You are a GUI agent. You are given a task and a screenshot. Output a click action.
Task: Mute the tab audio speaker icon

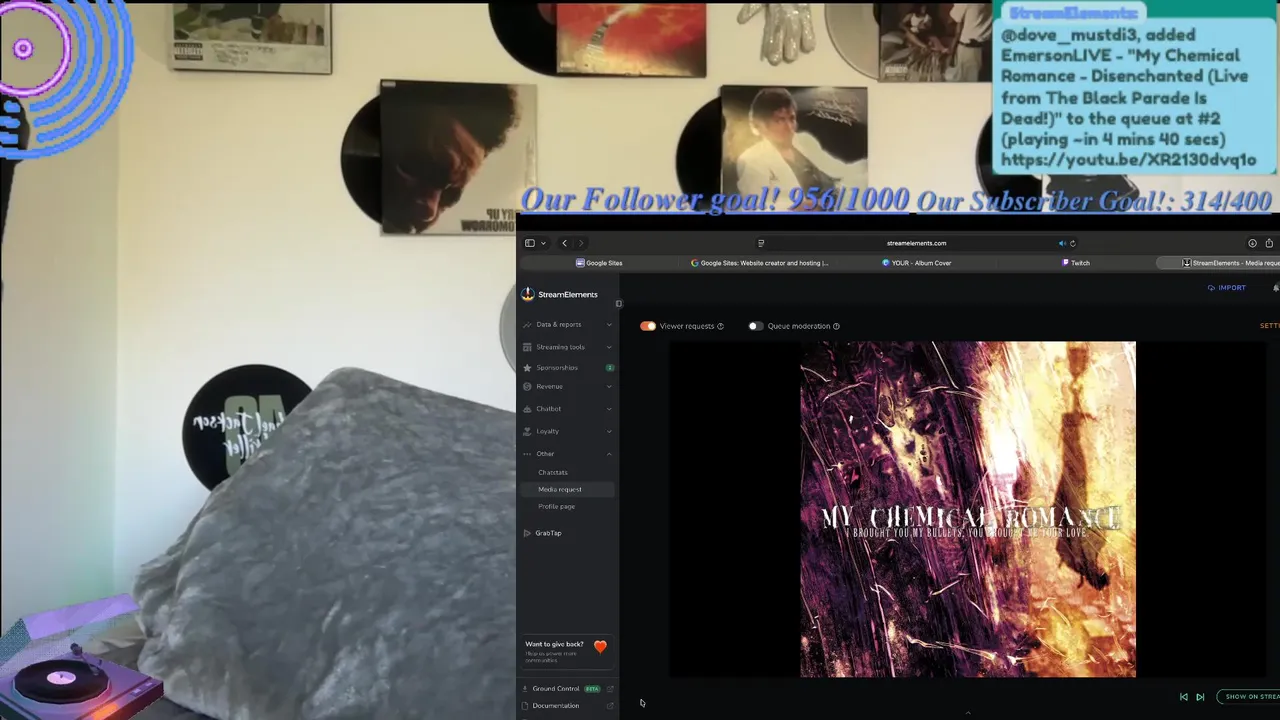tap(1062, 243)
